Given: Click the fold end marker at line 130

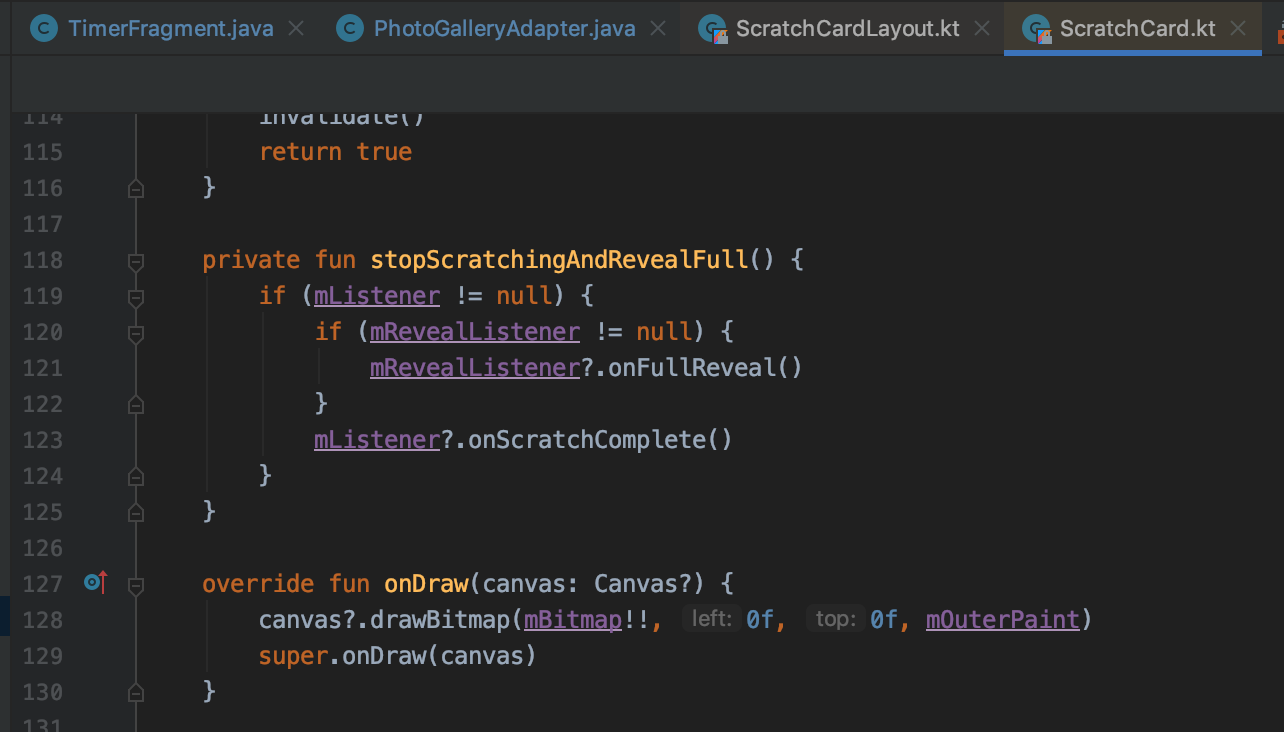Looking at the screenshot, I should [136, 692].
